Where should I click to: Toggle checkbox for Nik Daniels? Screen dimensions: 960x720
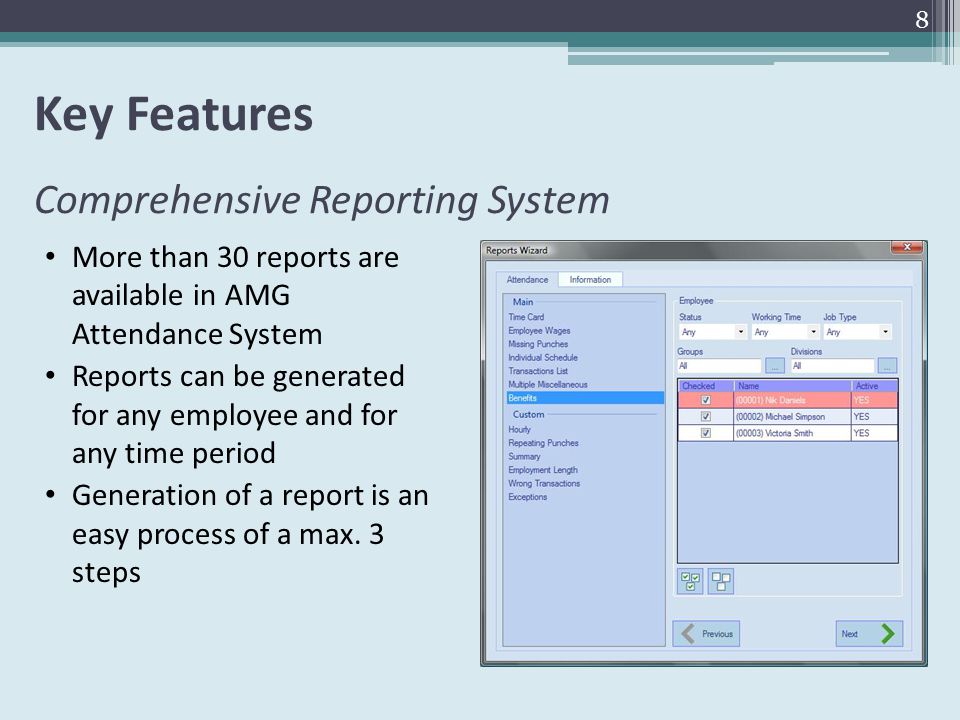point(706,400)
